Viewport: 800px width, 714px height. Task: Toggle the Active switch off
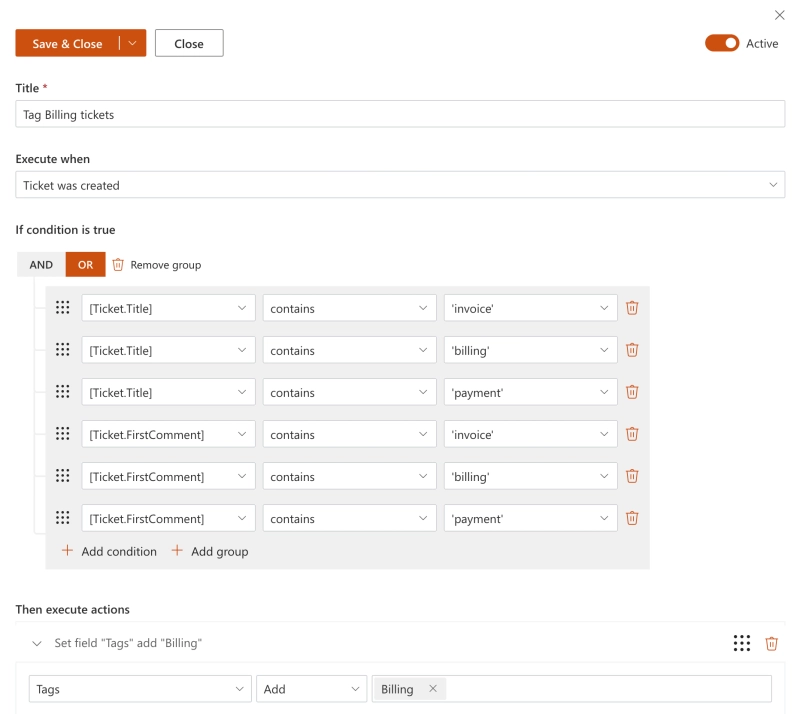pyautogui.click(x=721, y=43)
